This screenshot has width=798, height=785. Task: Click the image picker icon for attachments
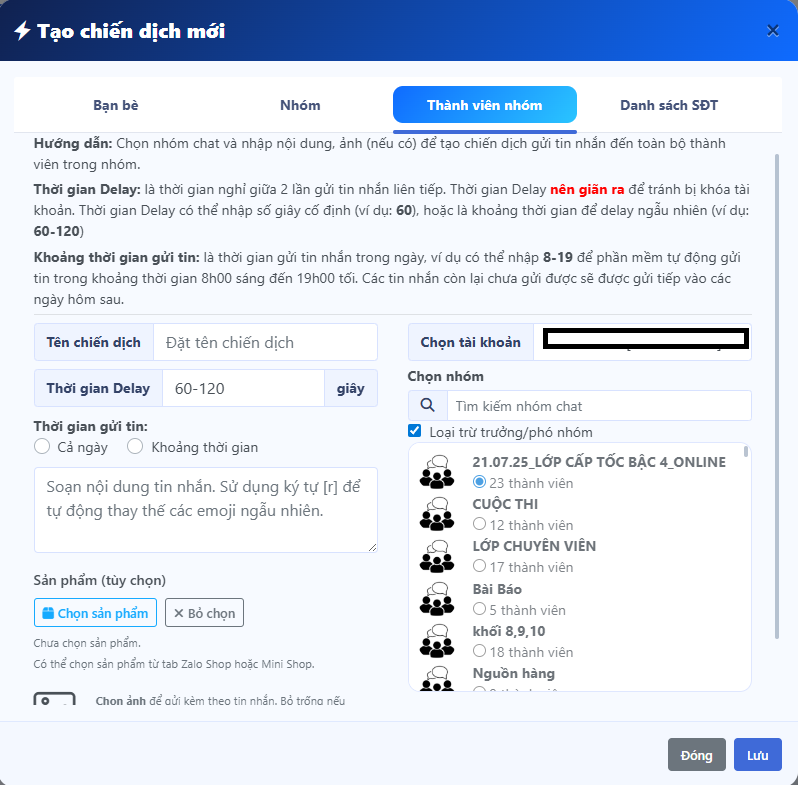(x=54, y=701)
